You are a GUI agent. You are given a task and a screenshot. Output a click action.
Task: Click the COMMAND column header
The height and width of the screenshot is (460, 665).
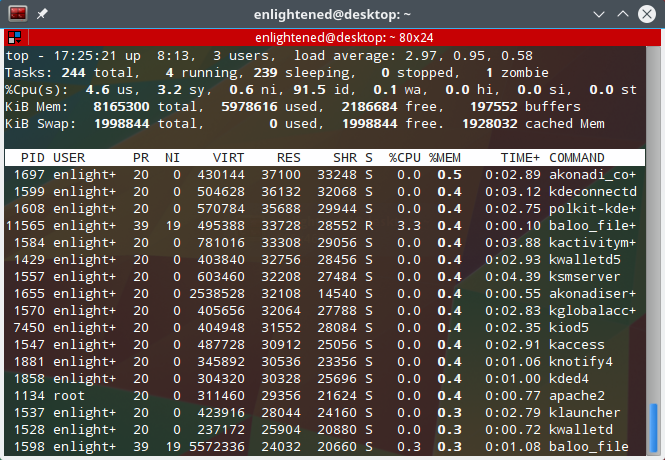576,158
